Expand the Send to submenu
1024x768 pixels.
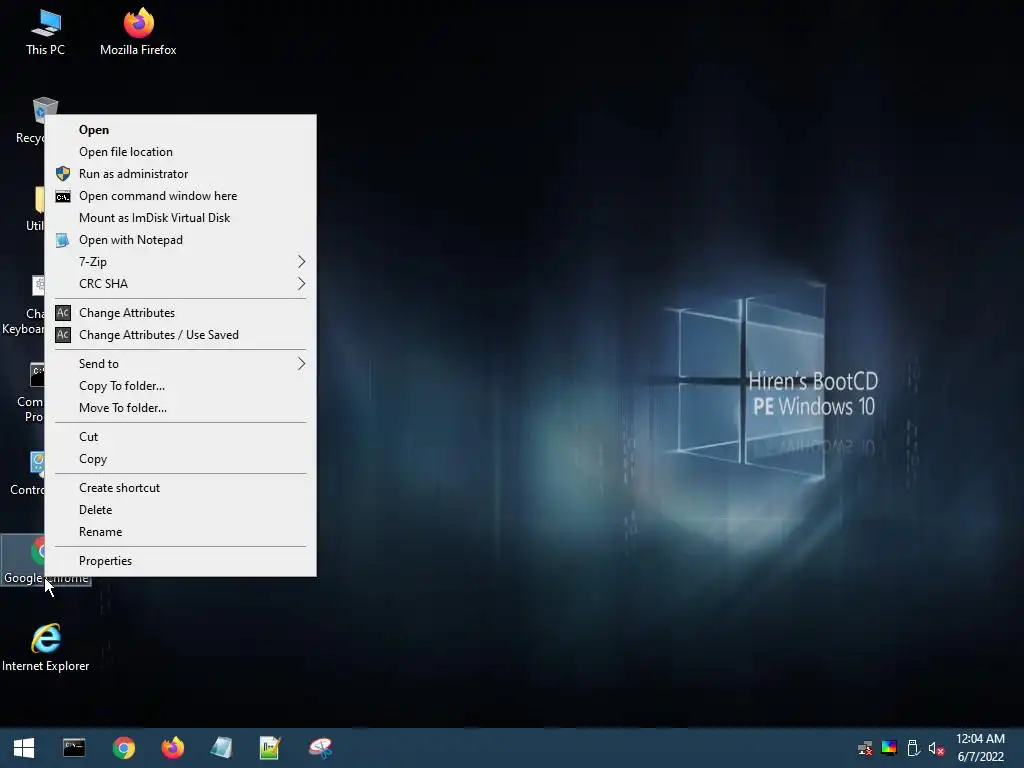(180, 364)
